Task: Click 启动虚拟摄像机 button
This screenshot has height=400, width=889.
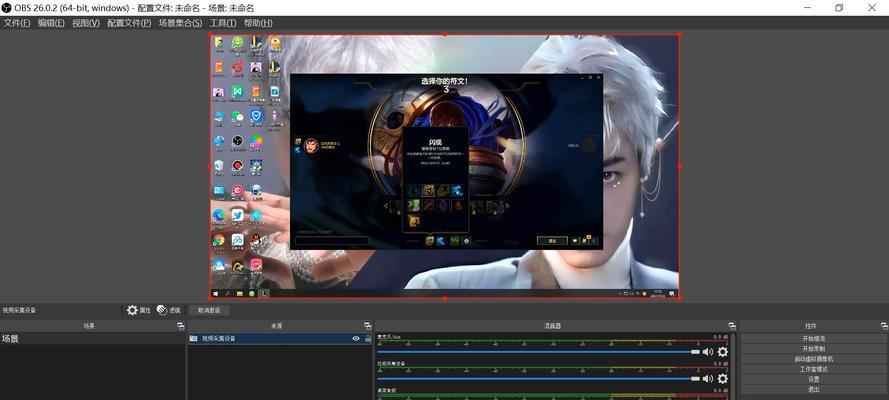Action: pos(814,359)
